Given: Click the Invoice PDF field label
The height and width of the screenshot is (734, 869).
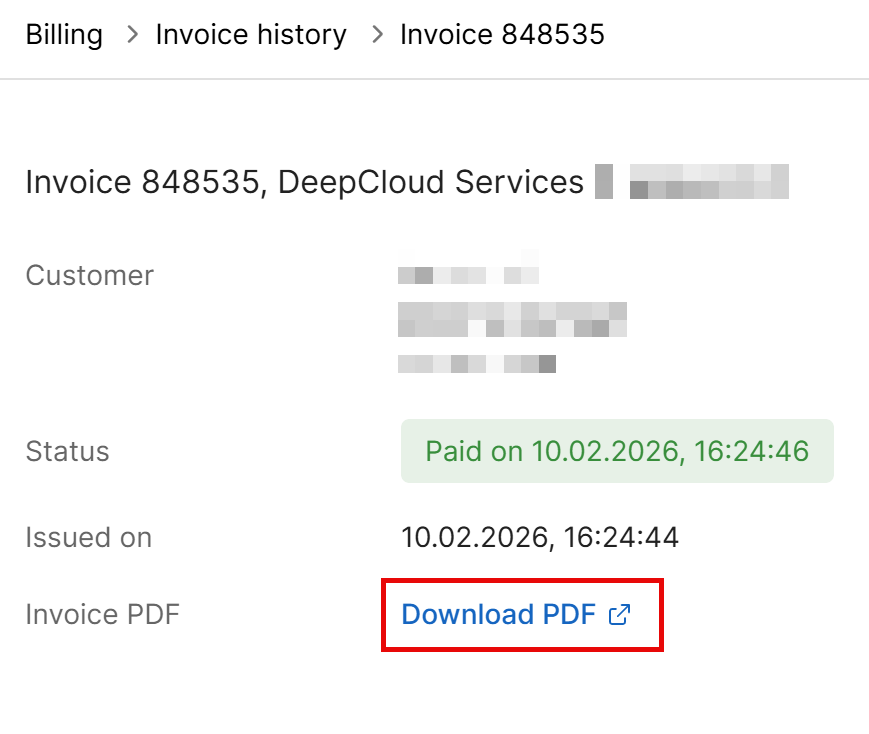Looking at the screenshot, I should point(102,614).
